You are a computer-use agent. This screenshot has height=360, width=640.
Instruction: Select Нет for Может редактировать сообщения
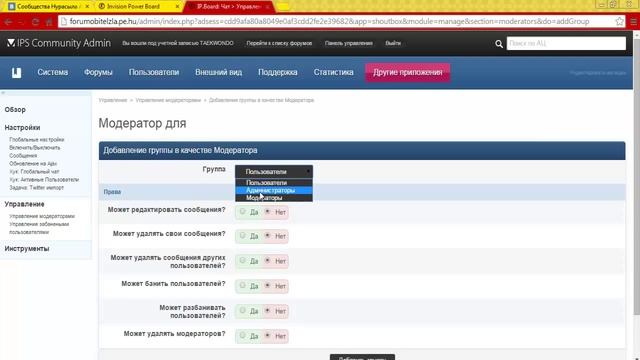pyautogui.click(x=268, y=211)
